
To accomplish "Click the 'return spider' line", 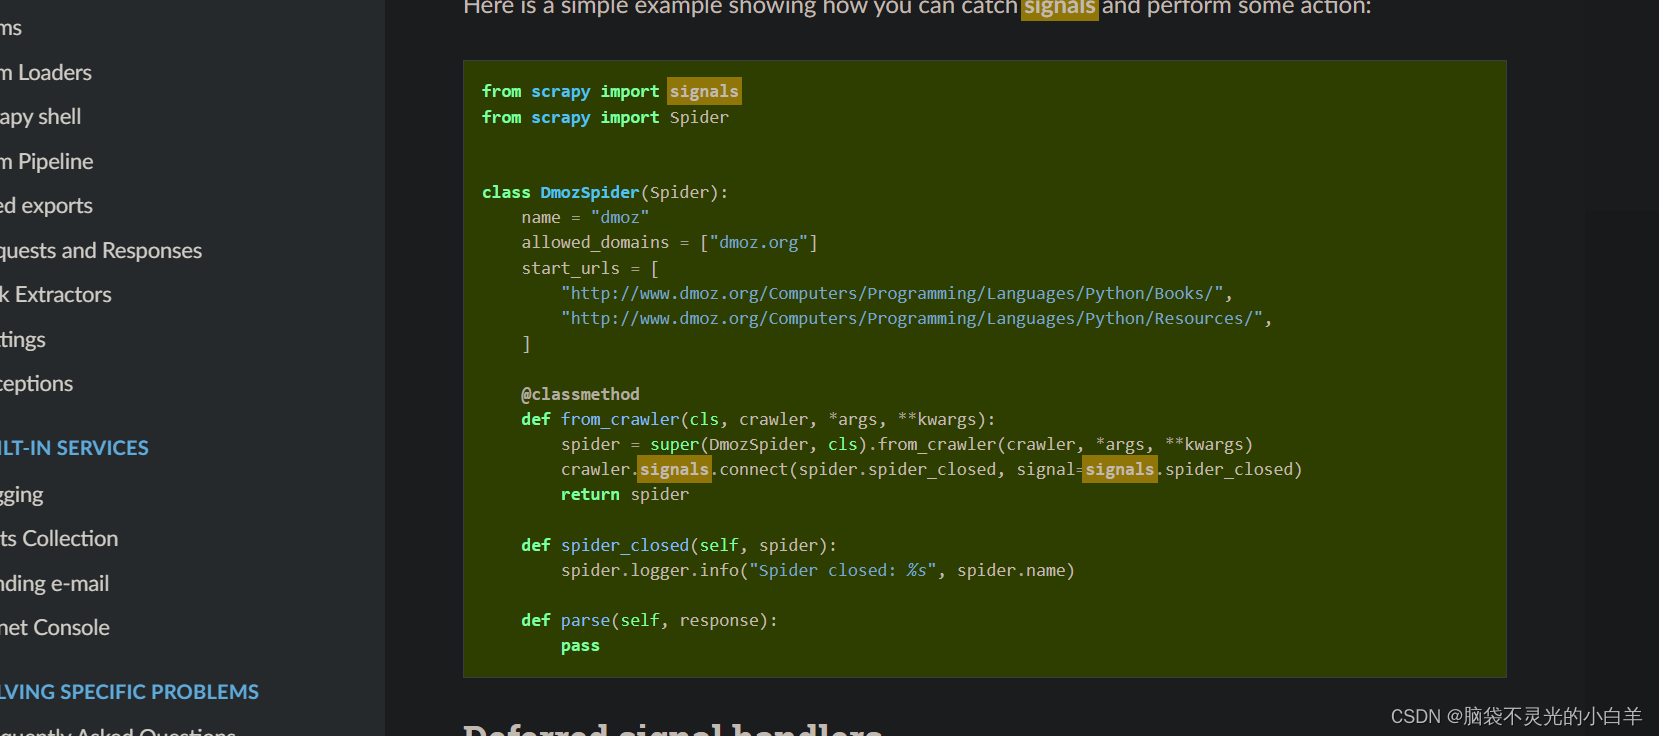I will [625, 494].
